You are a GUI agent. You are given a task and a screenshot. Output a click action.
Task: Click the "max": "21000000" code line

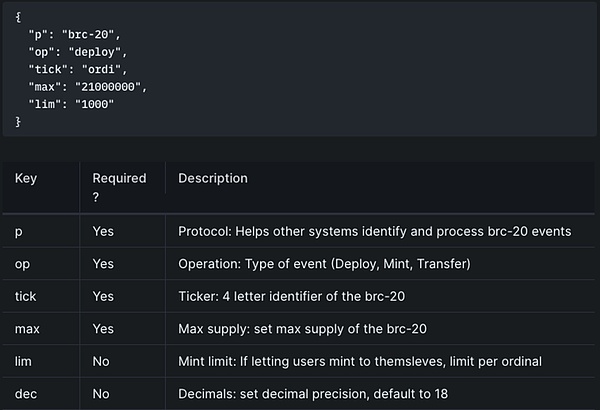pos(89,86)
